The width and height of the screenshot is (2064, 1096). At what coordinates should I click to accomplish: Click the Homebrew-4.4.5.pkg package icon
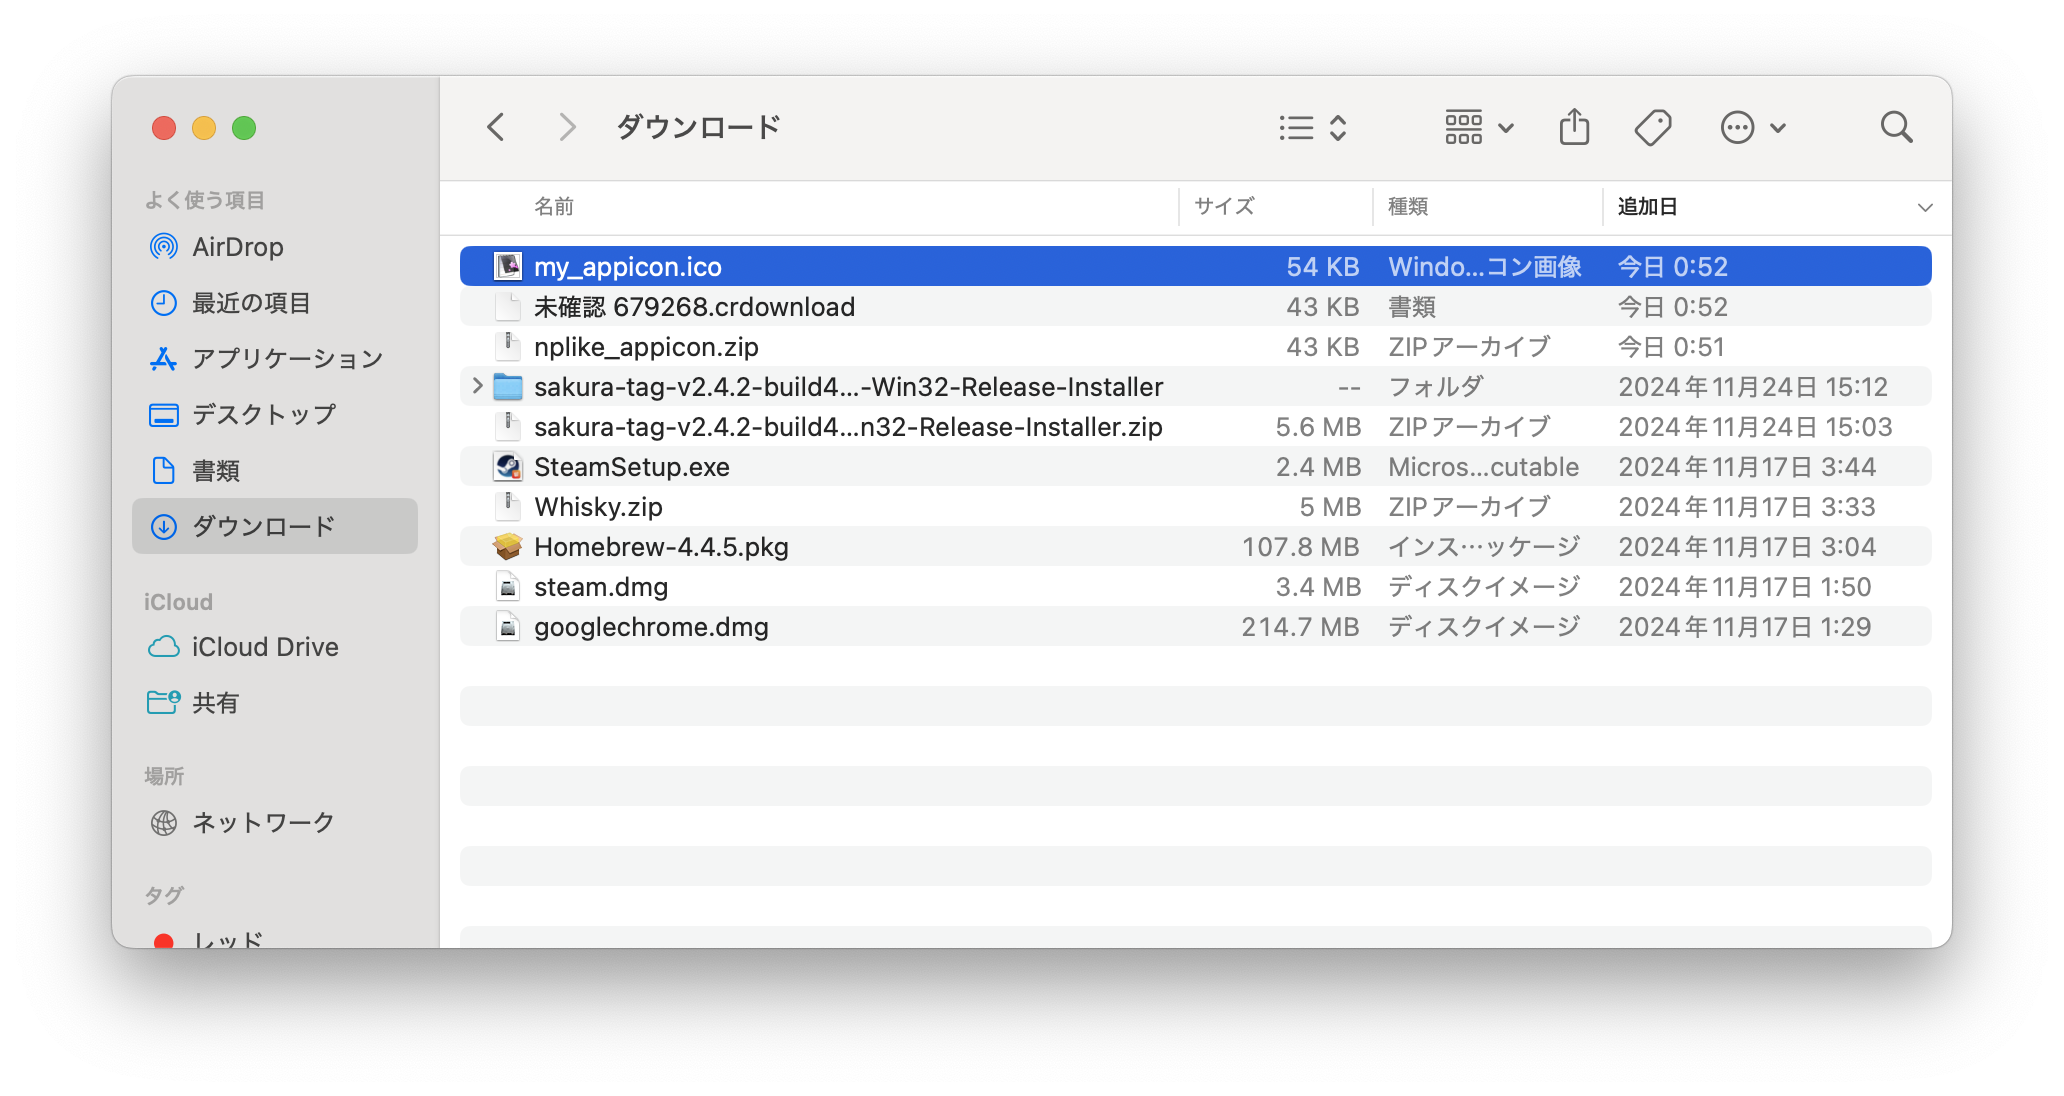coord(508,547)
